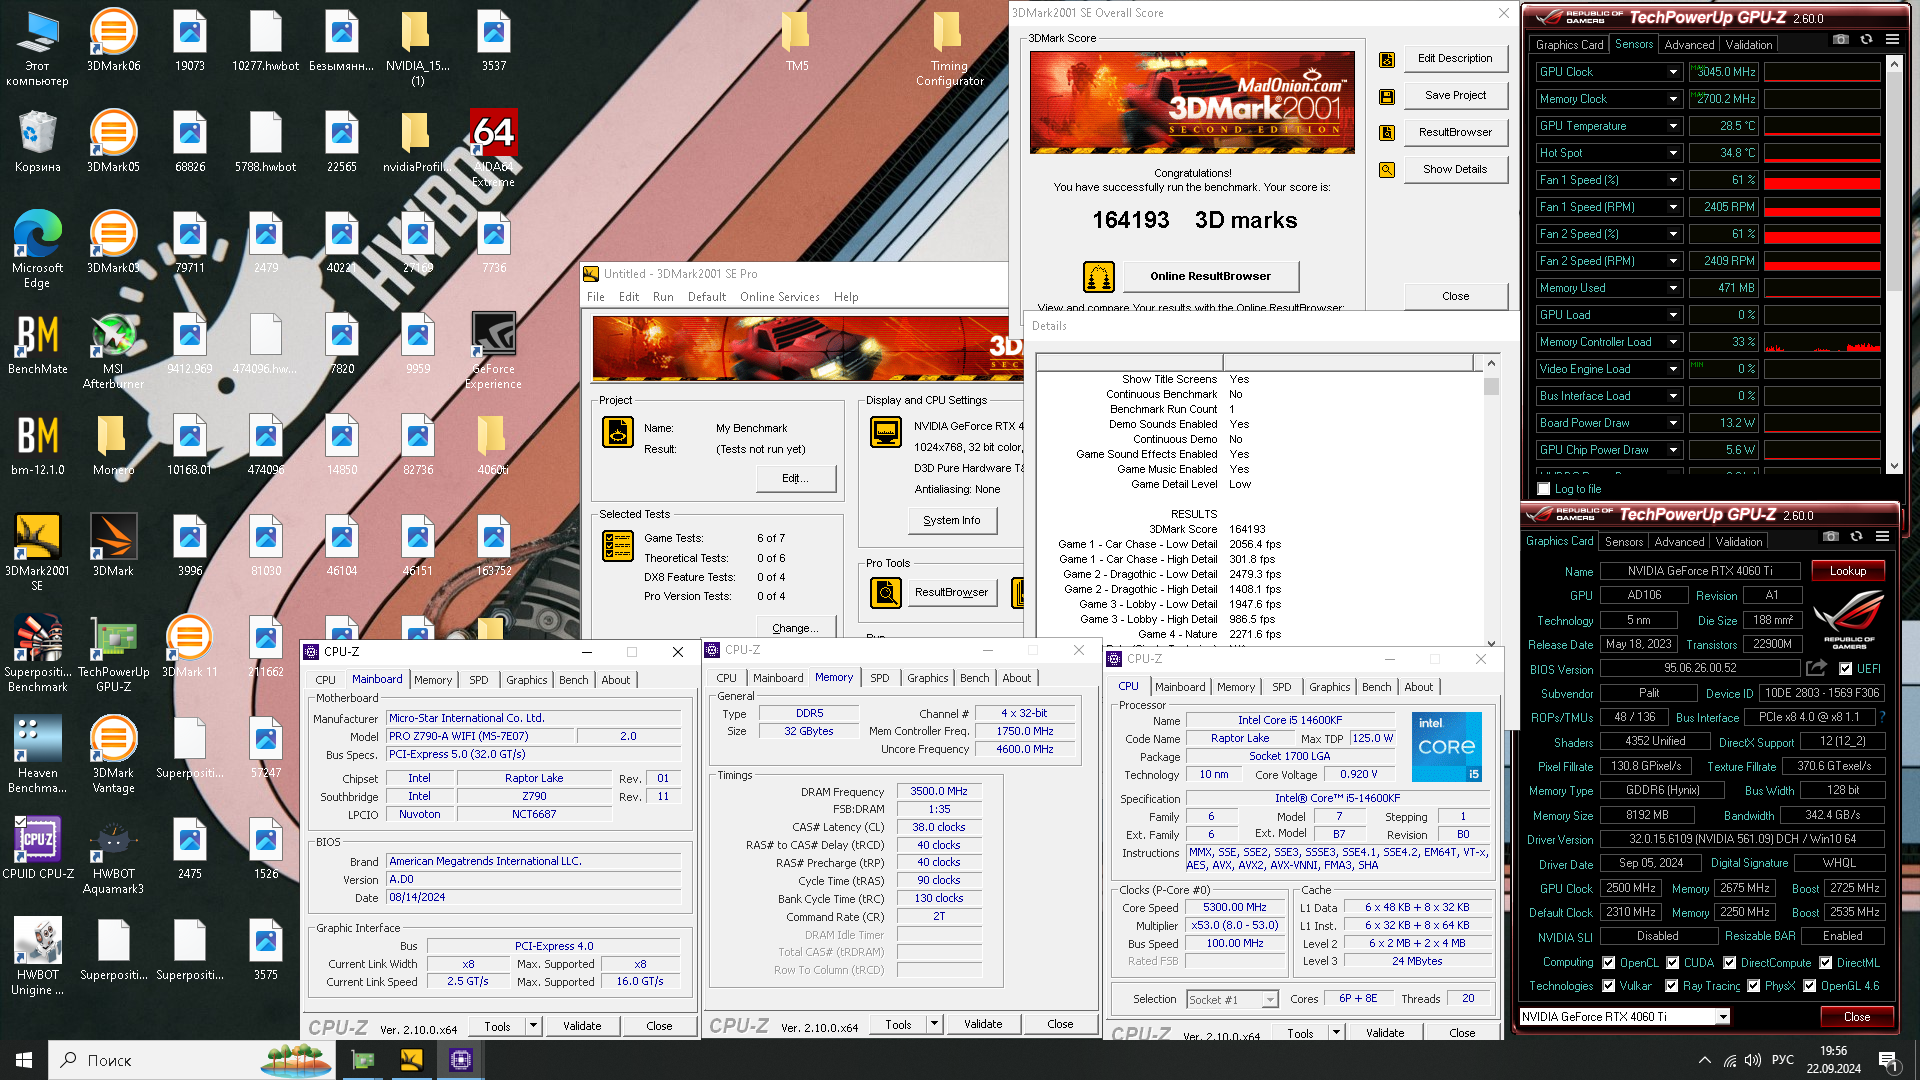Toggle the Log to file checkbox

click(1543, 489)
